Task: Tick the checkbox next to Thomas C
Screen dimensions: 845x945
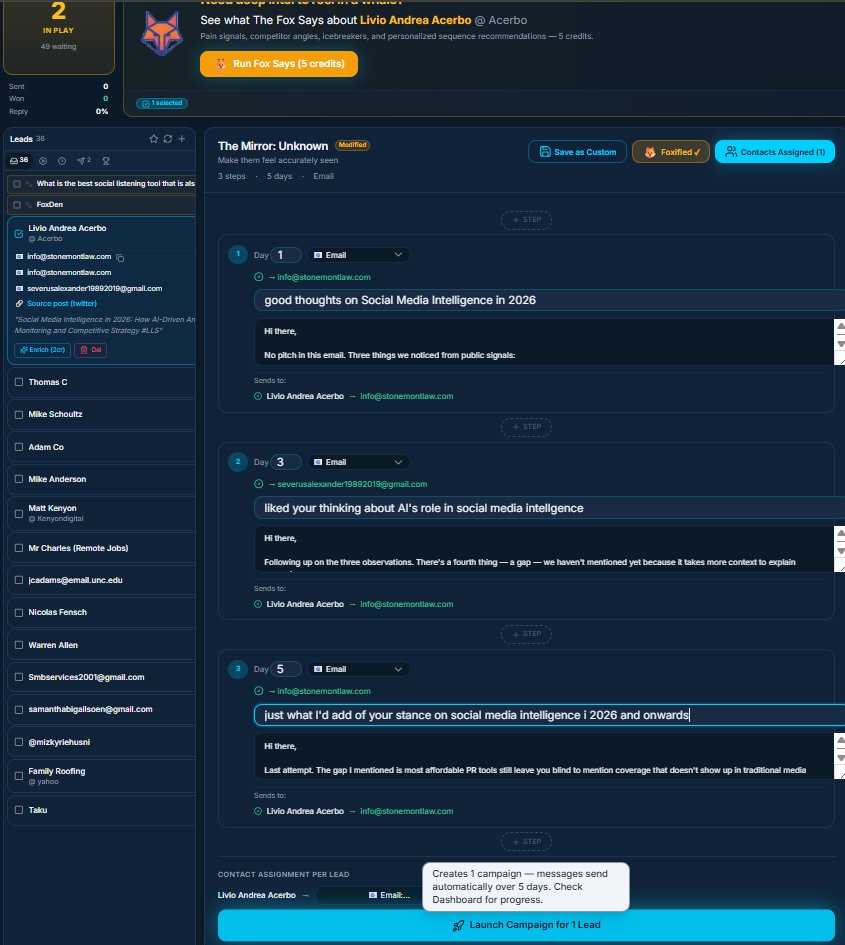Action: click(19, 382)
